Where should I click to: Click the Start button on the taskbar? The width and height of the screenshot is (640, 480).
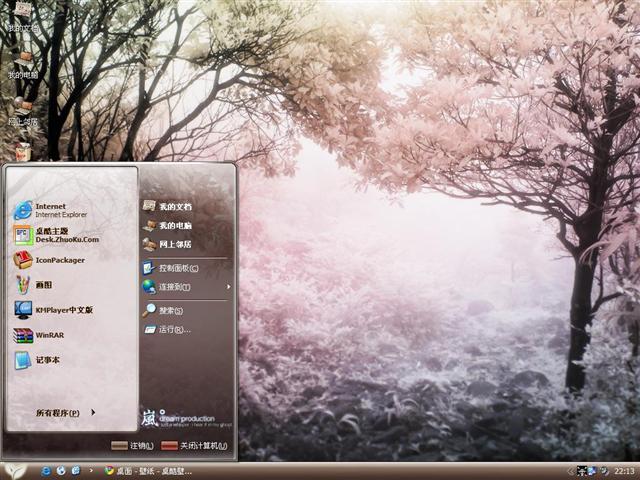point(16,471)
